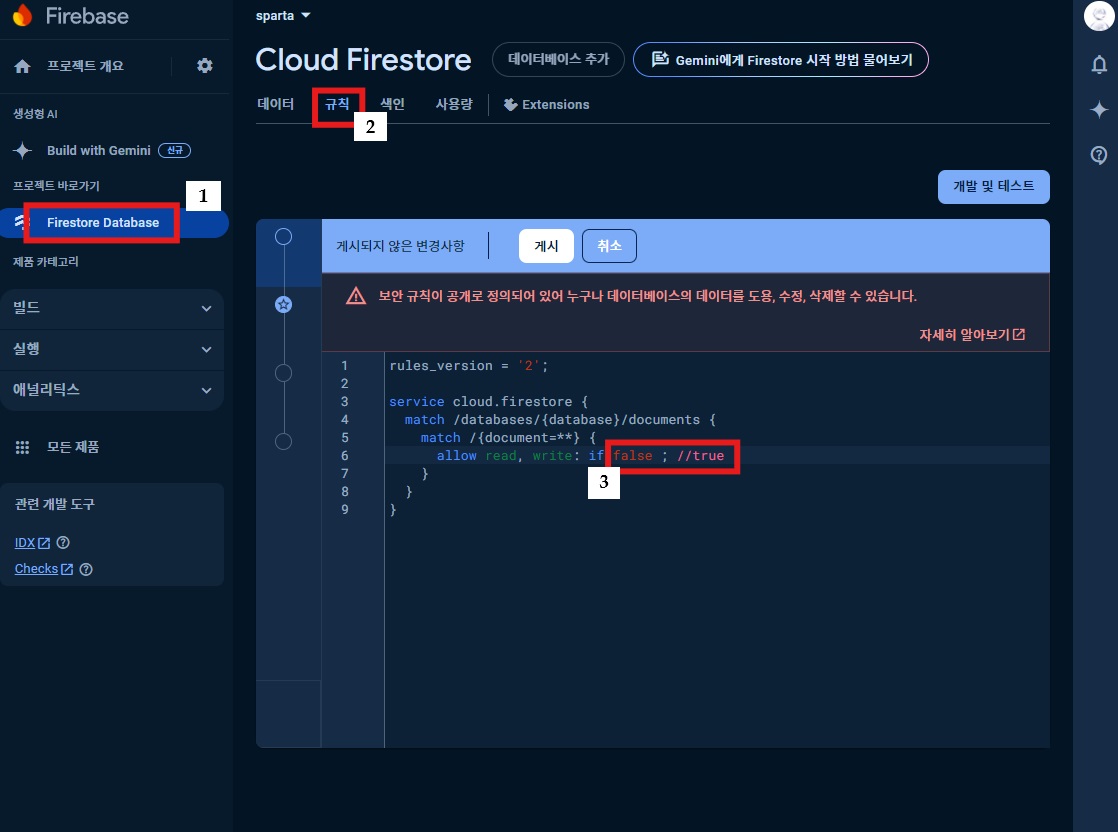The image size is (1118, 832).
Task: Open the user account avatar
Action: [1099, 16]
